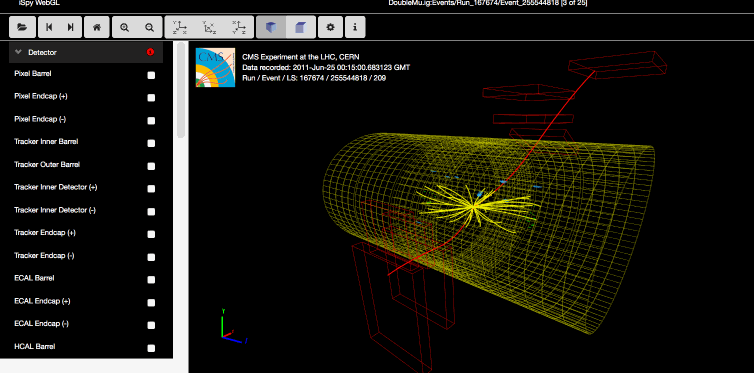This screenshot has height=373, width=754.
Task: Zoom out with the magnifier minus
Action: pyautogui.click(x=150, y=27)
